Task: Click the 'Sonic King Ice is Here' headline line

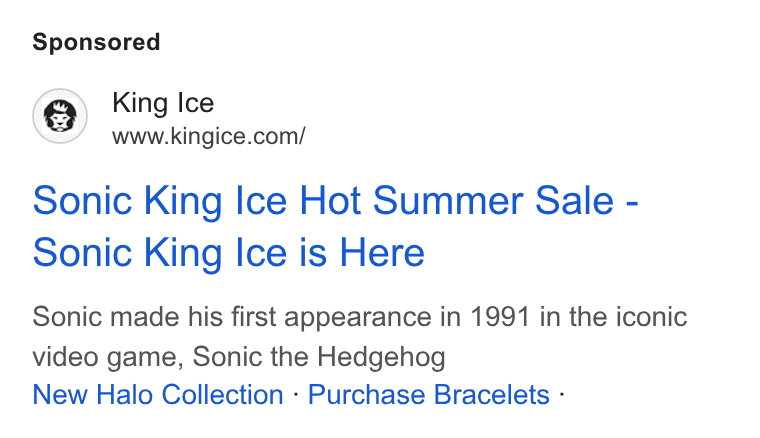Action: (228, 252)
